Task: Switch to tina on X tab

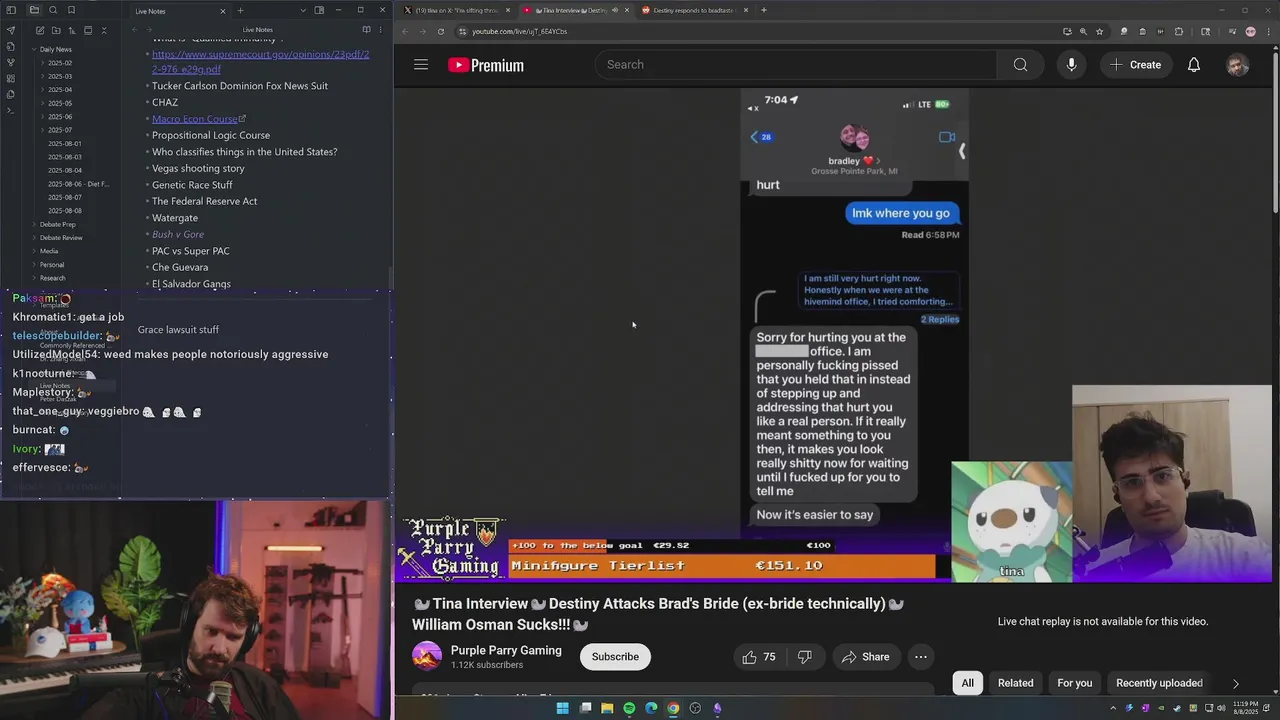Action: pos(458,10)
